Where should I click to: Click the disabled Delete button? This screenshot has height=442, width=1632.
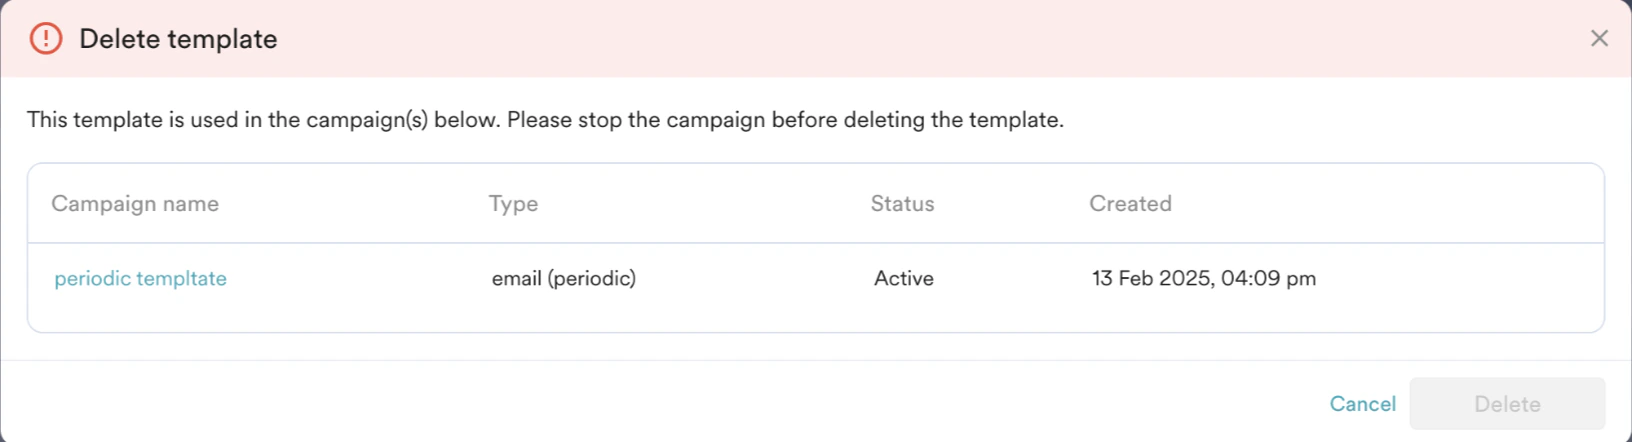pos(1507,404)
